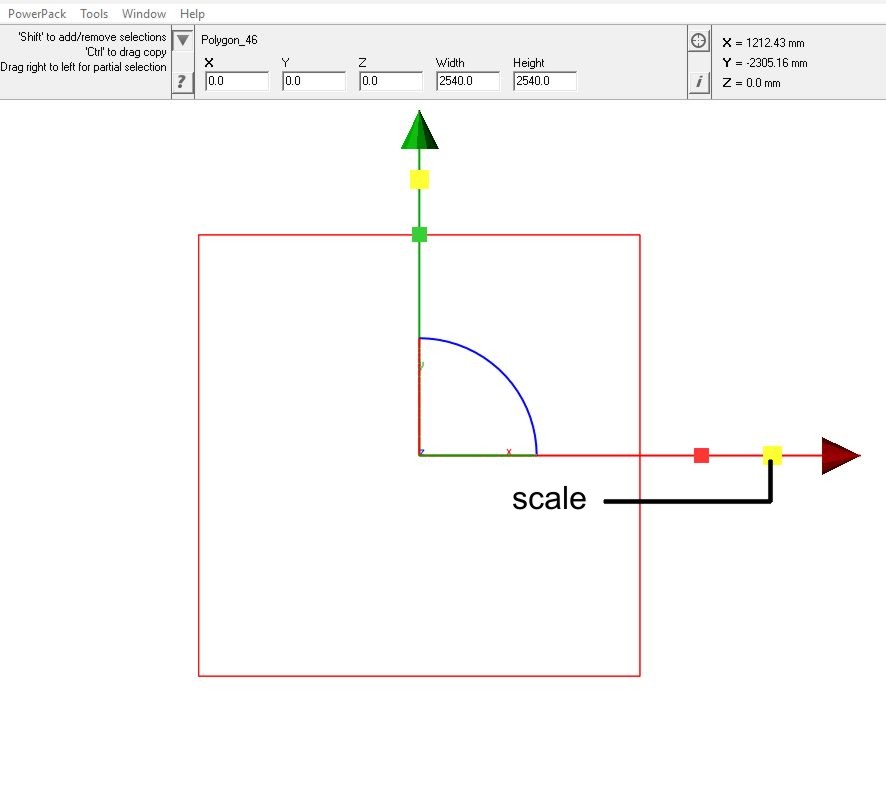886x804 pixels.
Task: Open the Help menu
Action: [x=192, y=14]
